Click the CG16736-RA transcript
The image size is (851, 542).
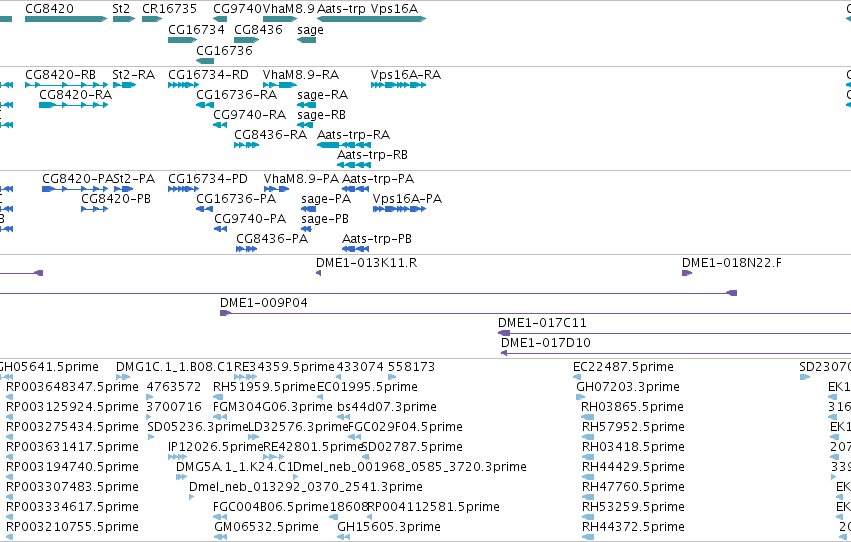tap(205, 105)
